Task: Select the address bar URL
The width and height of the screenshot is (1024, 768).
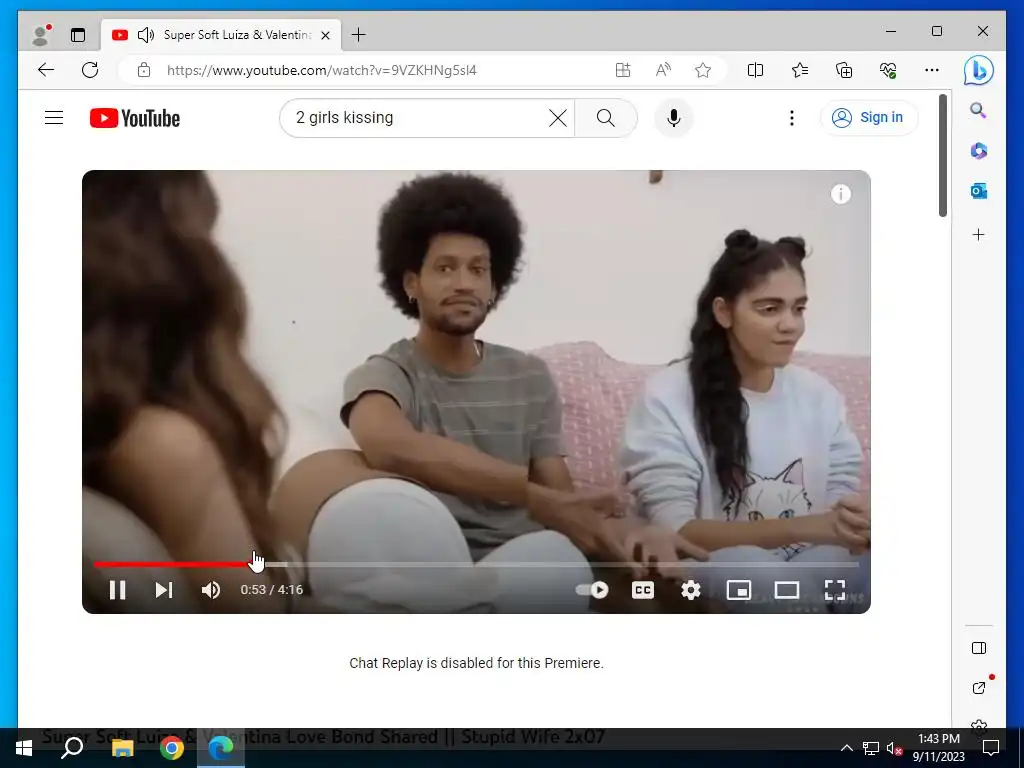Action: (x=321, y=70)
